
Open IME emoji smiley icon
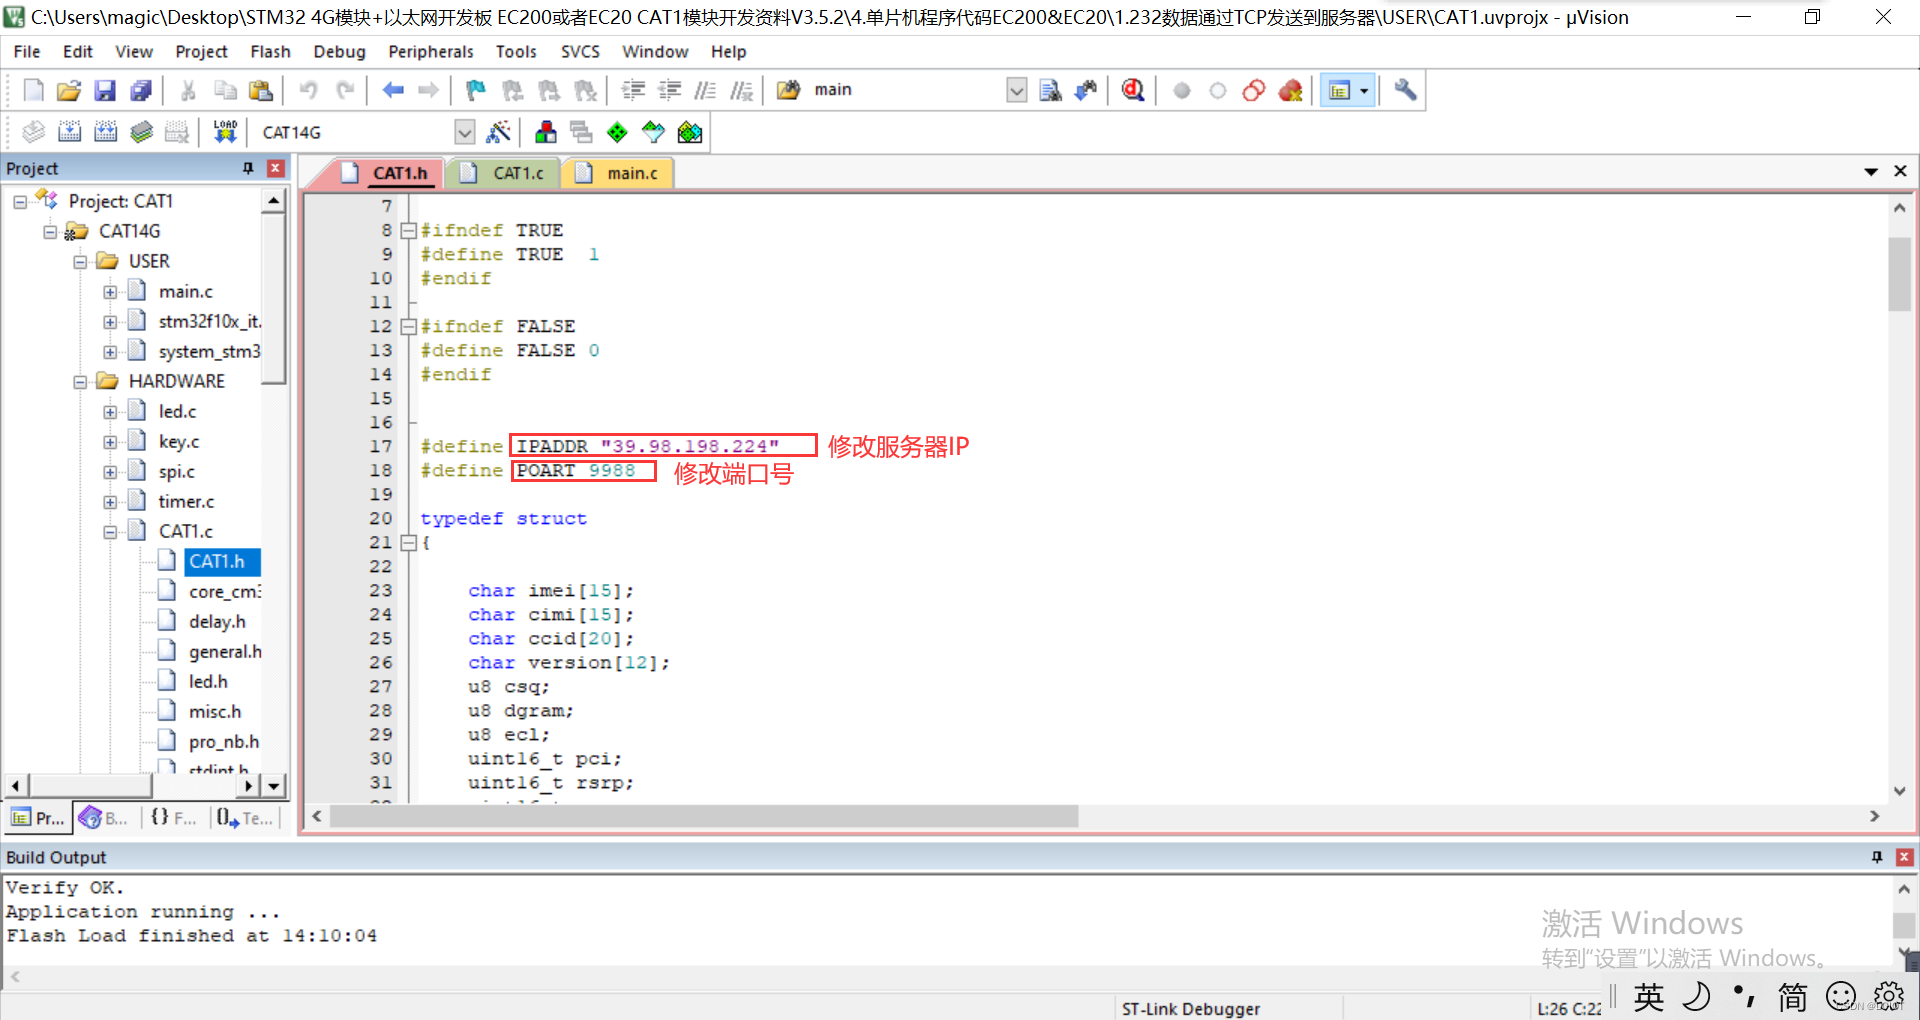pyautogui.click(x=1841, y=996)
